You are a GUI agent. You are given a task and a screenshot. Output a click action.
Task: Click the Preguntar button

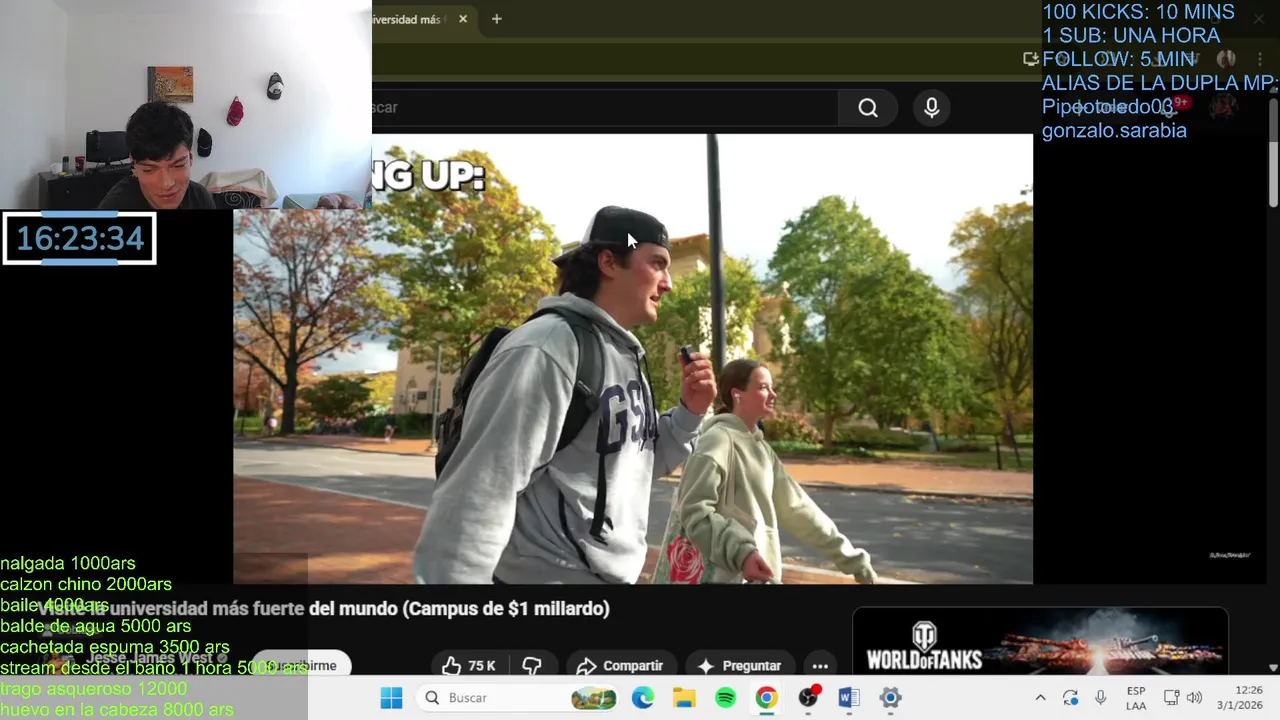click(739, 666)
